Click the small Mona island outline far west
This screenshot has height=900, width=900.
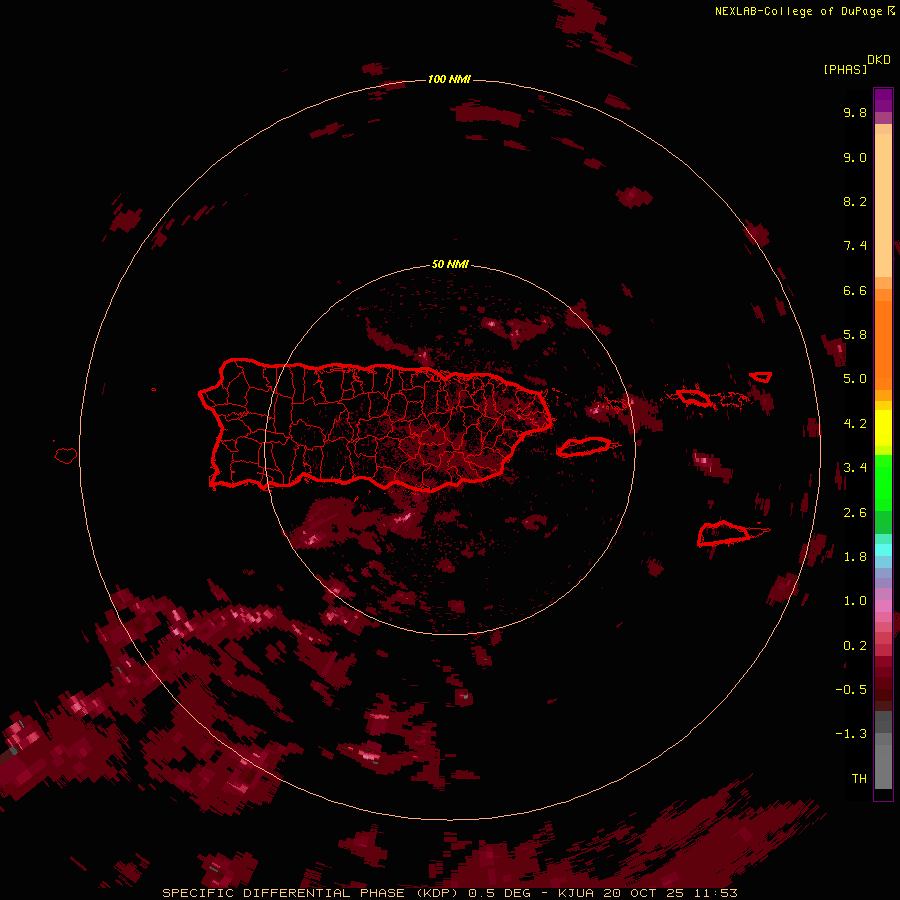pyautogui.click(x=66, y=456)
